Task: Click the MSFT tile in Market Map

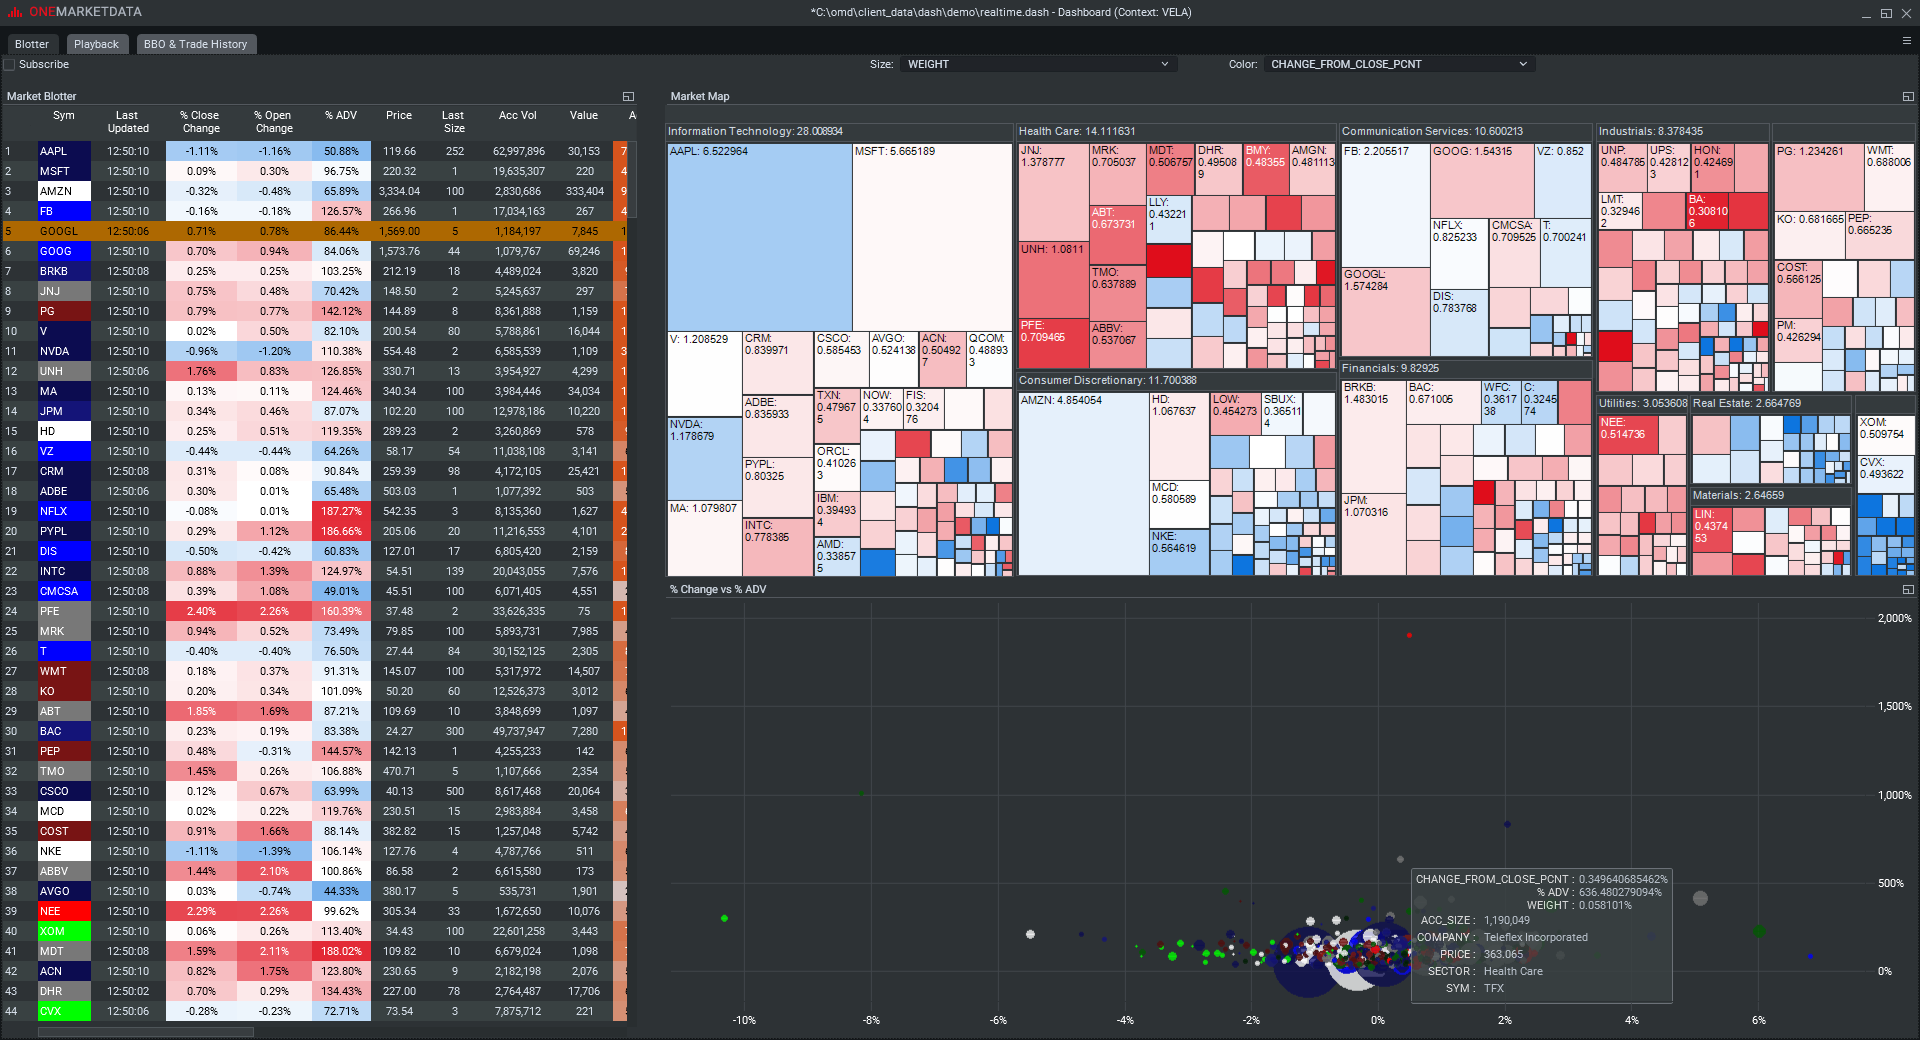Action: tap(932, 237)
